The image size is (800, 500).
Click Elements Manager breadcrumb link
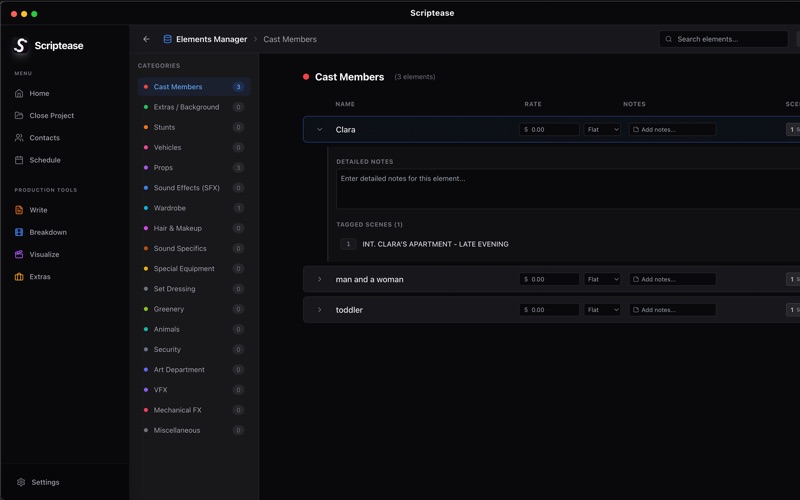[211, 39]
